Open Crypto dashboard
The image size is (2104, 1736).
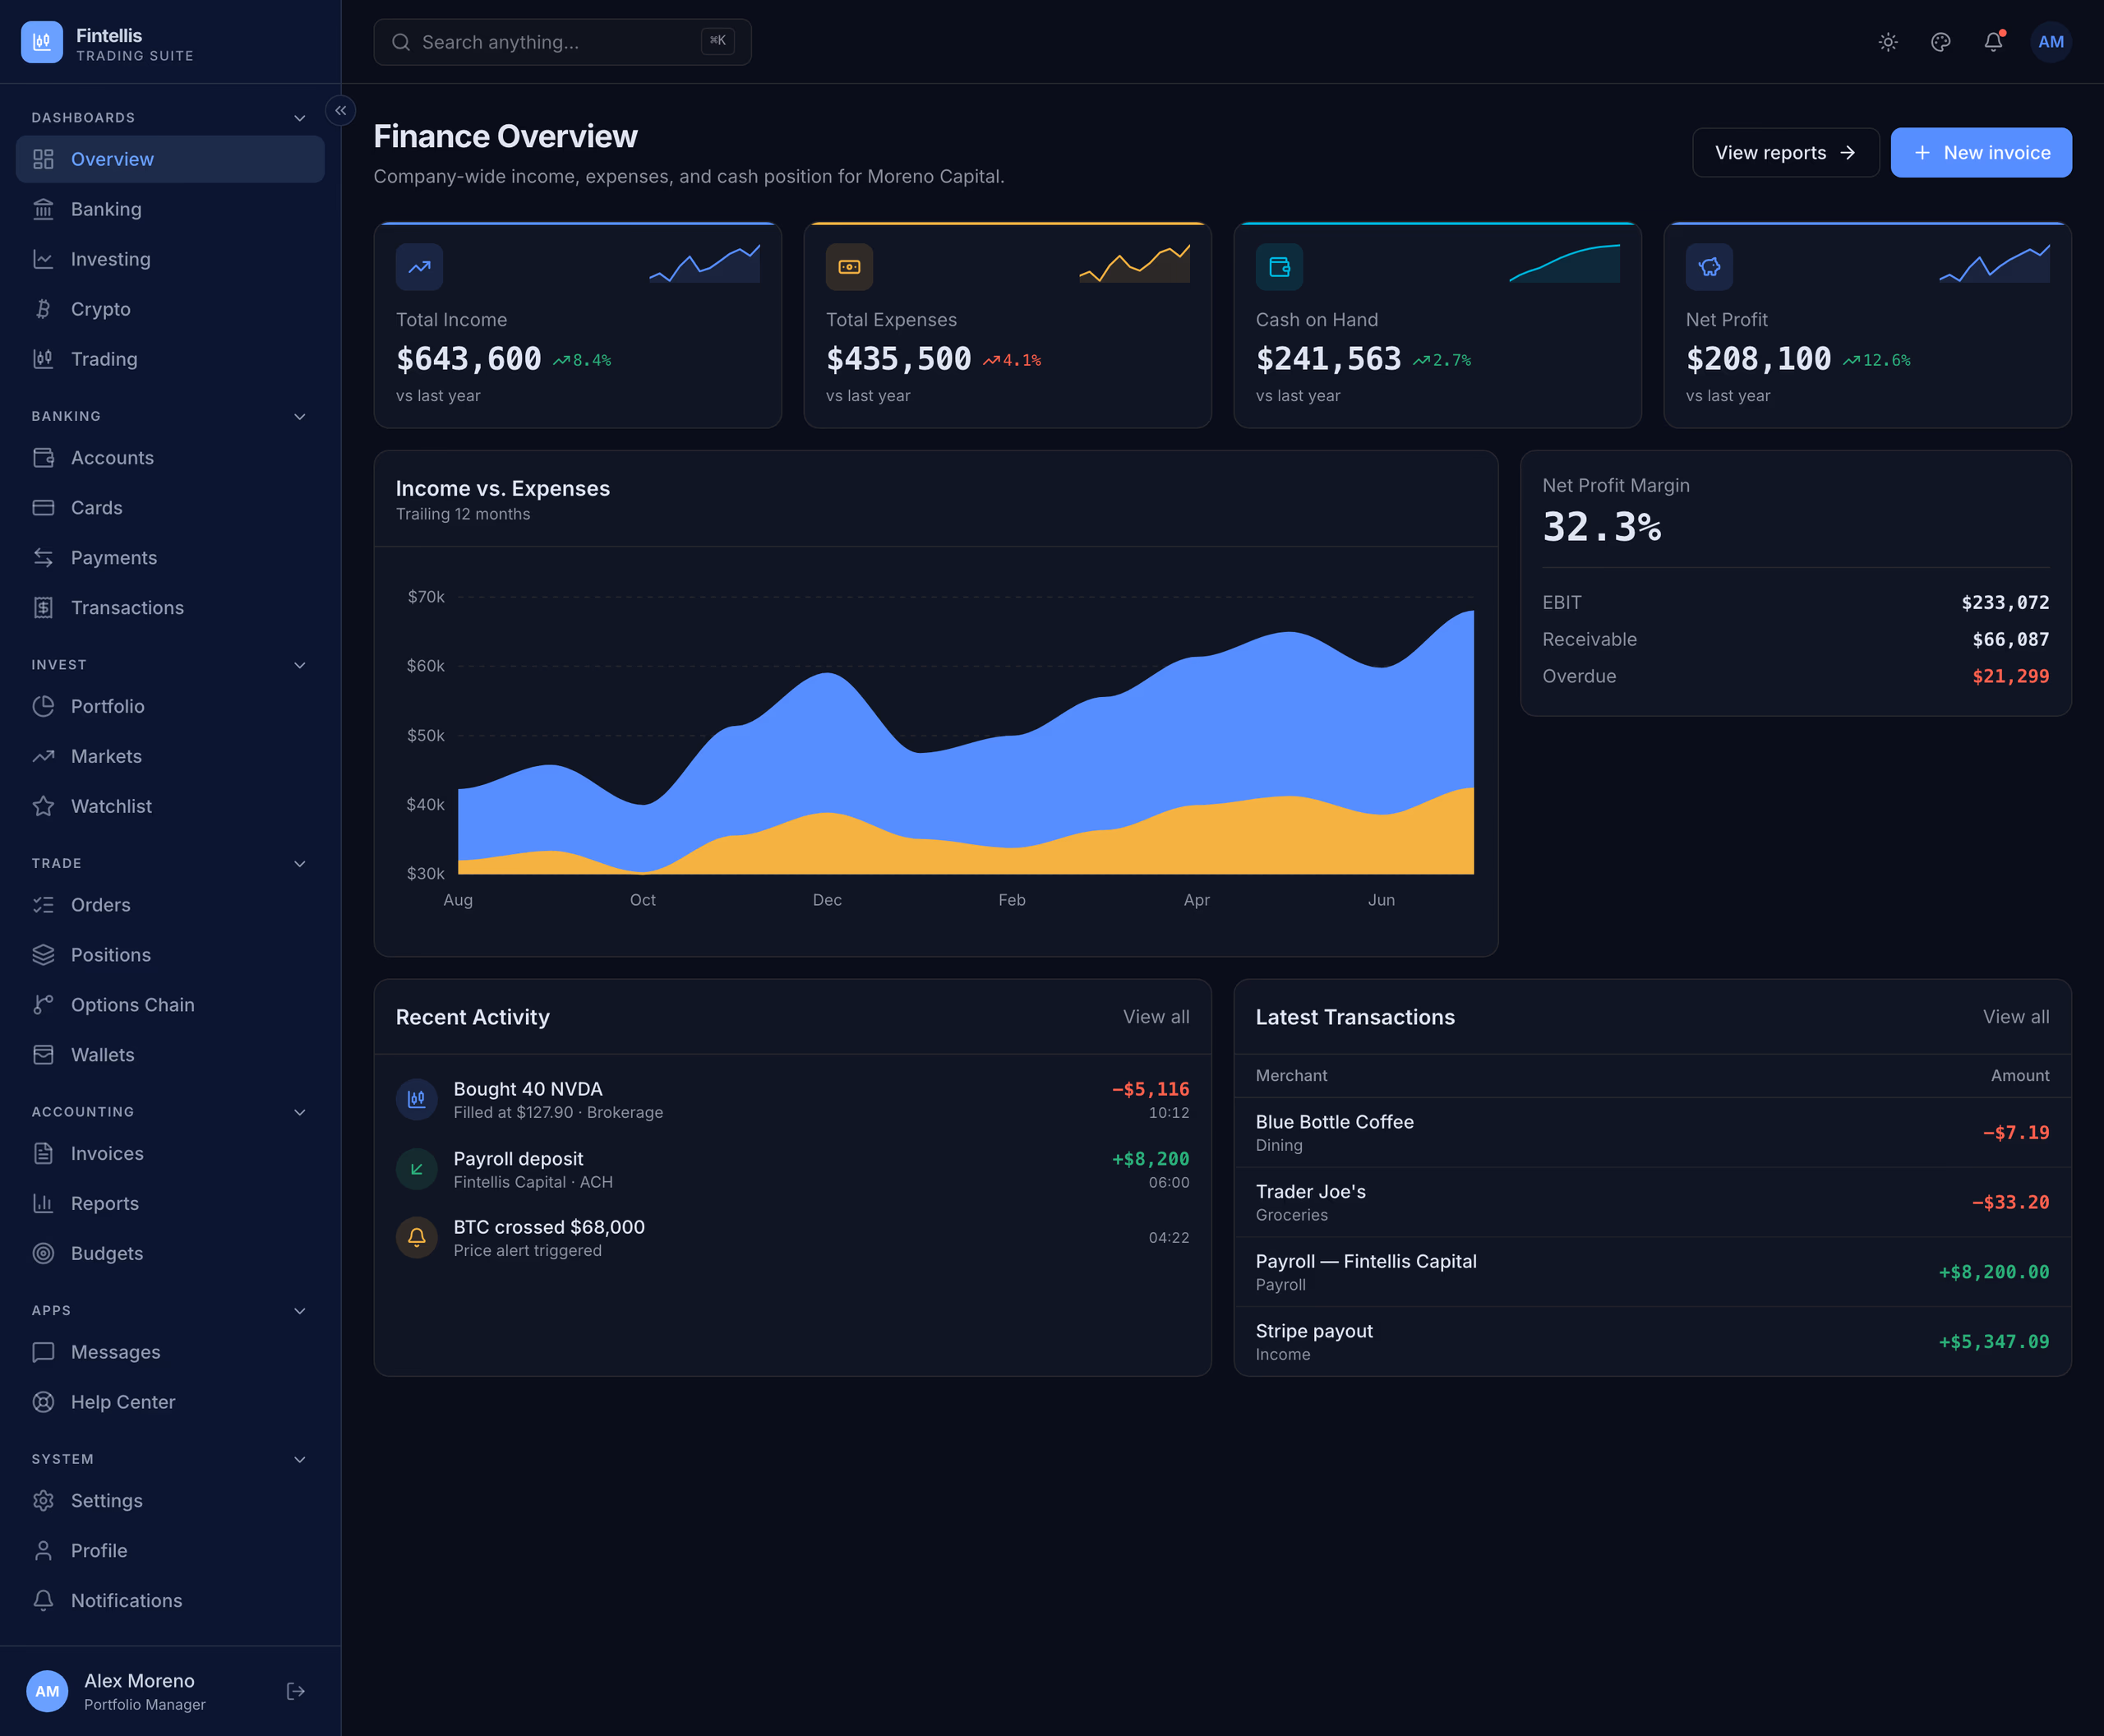click(x=170, y=309)
